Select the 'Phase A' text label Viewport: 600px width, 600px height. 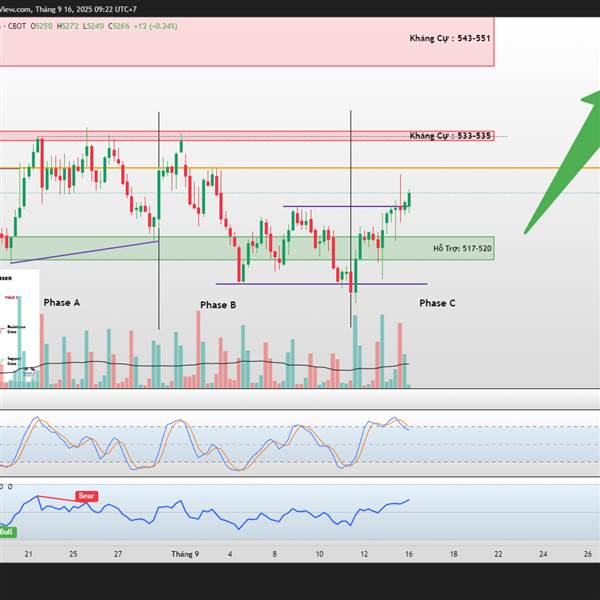tap(62, 303)
